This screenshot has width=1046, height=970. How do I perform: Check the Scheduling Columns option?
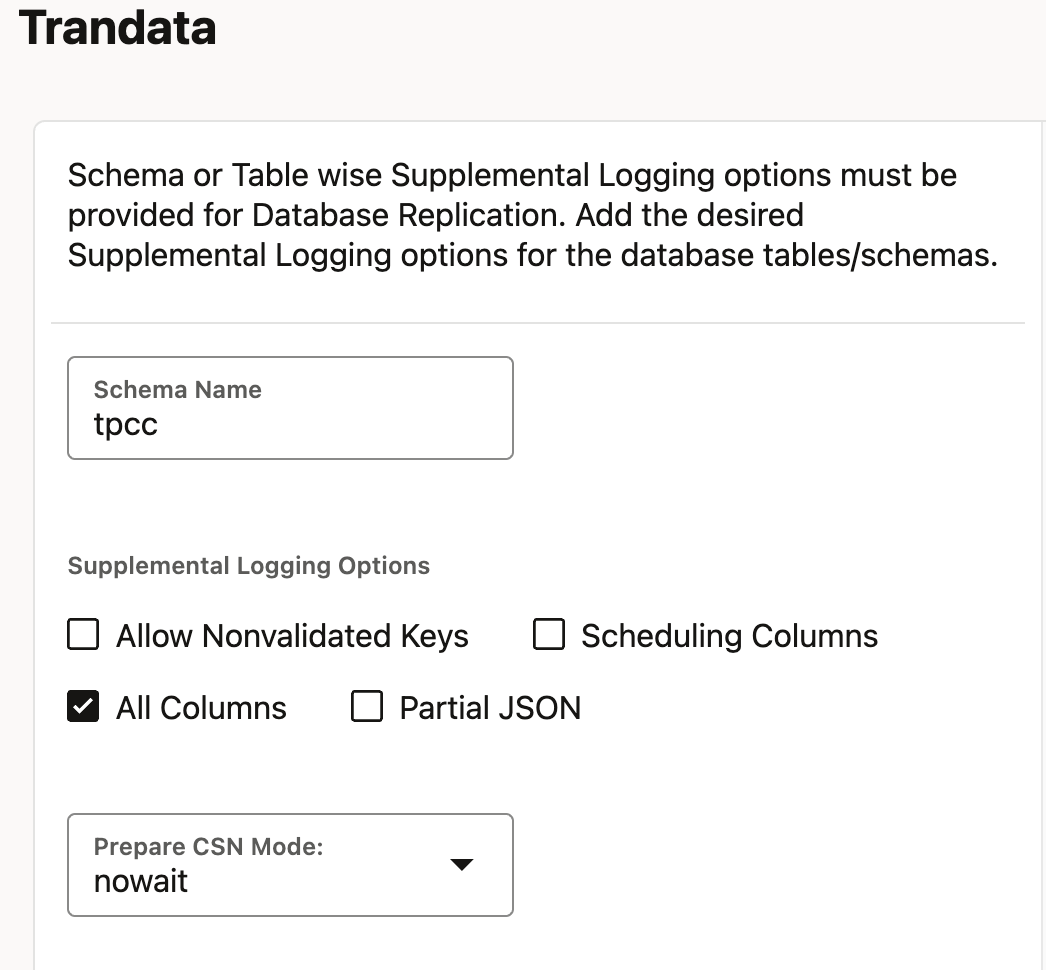click(549, 636)
